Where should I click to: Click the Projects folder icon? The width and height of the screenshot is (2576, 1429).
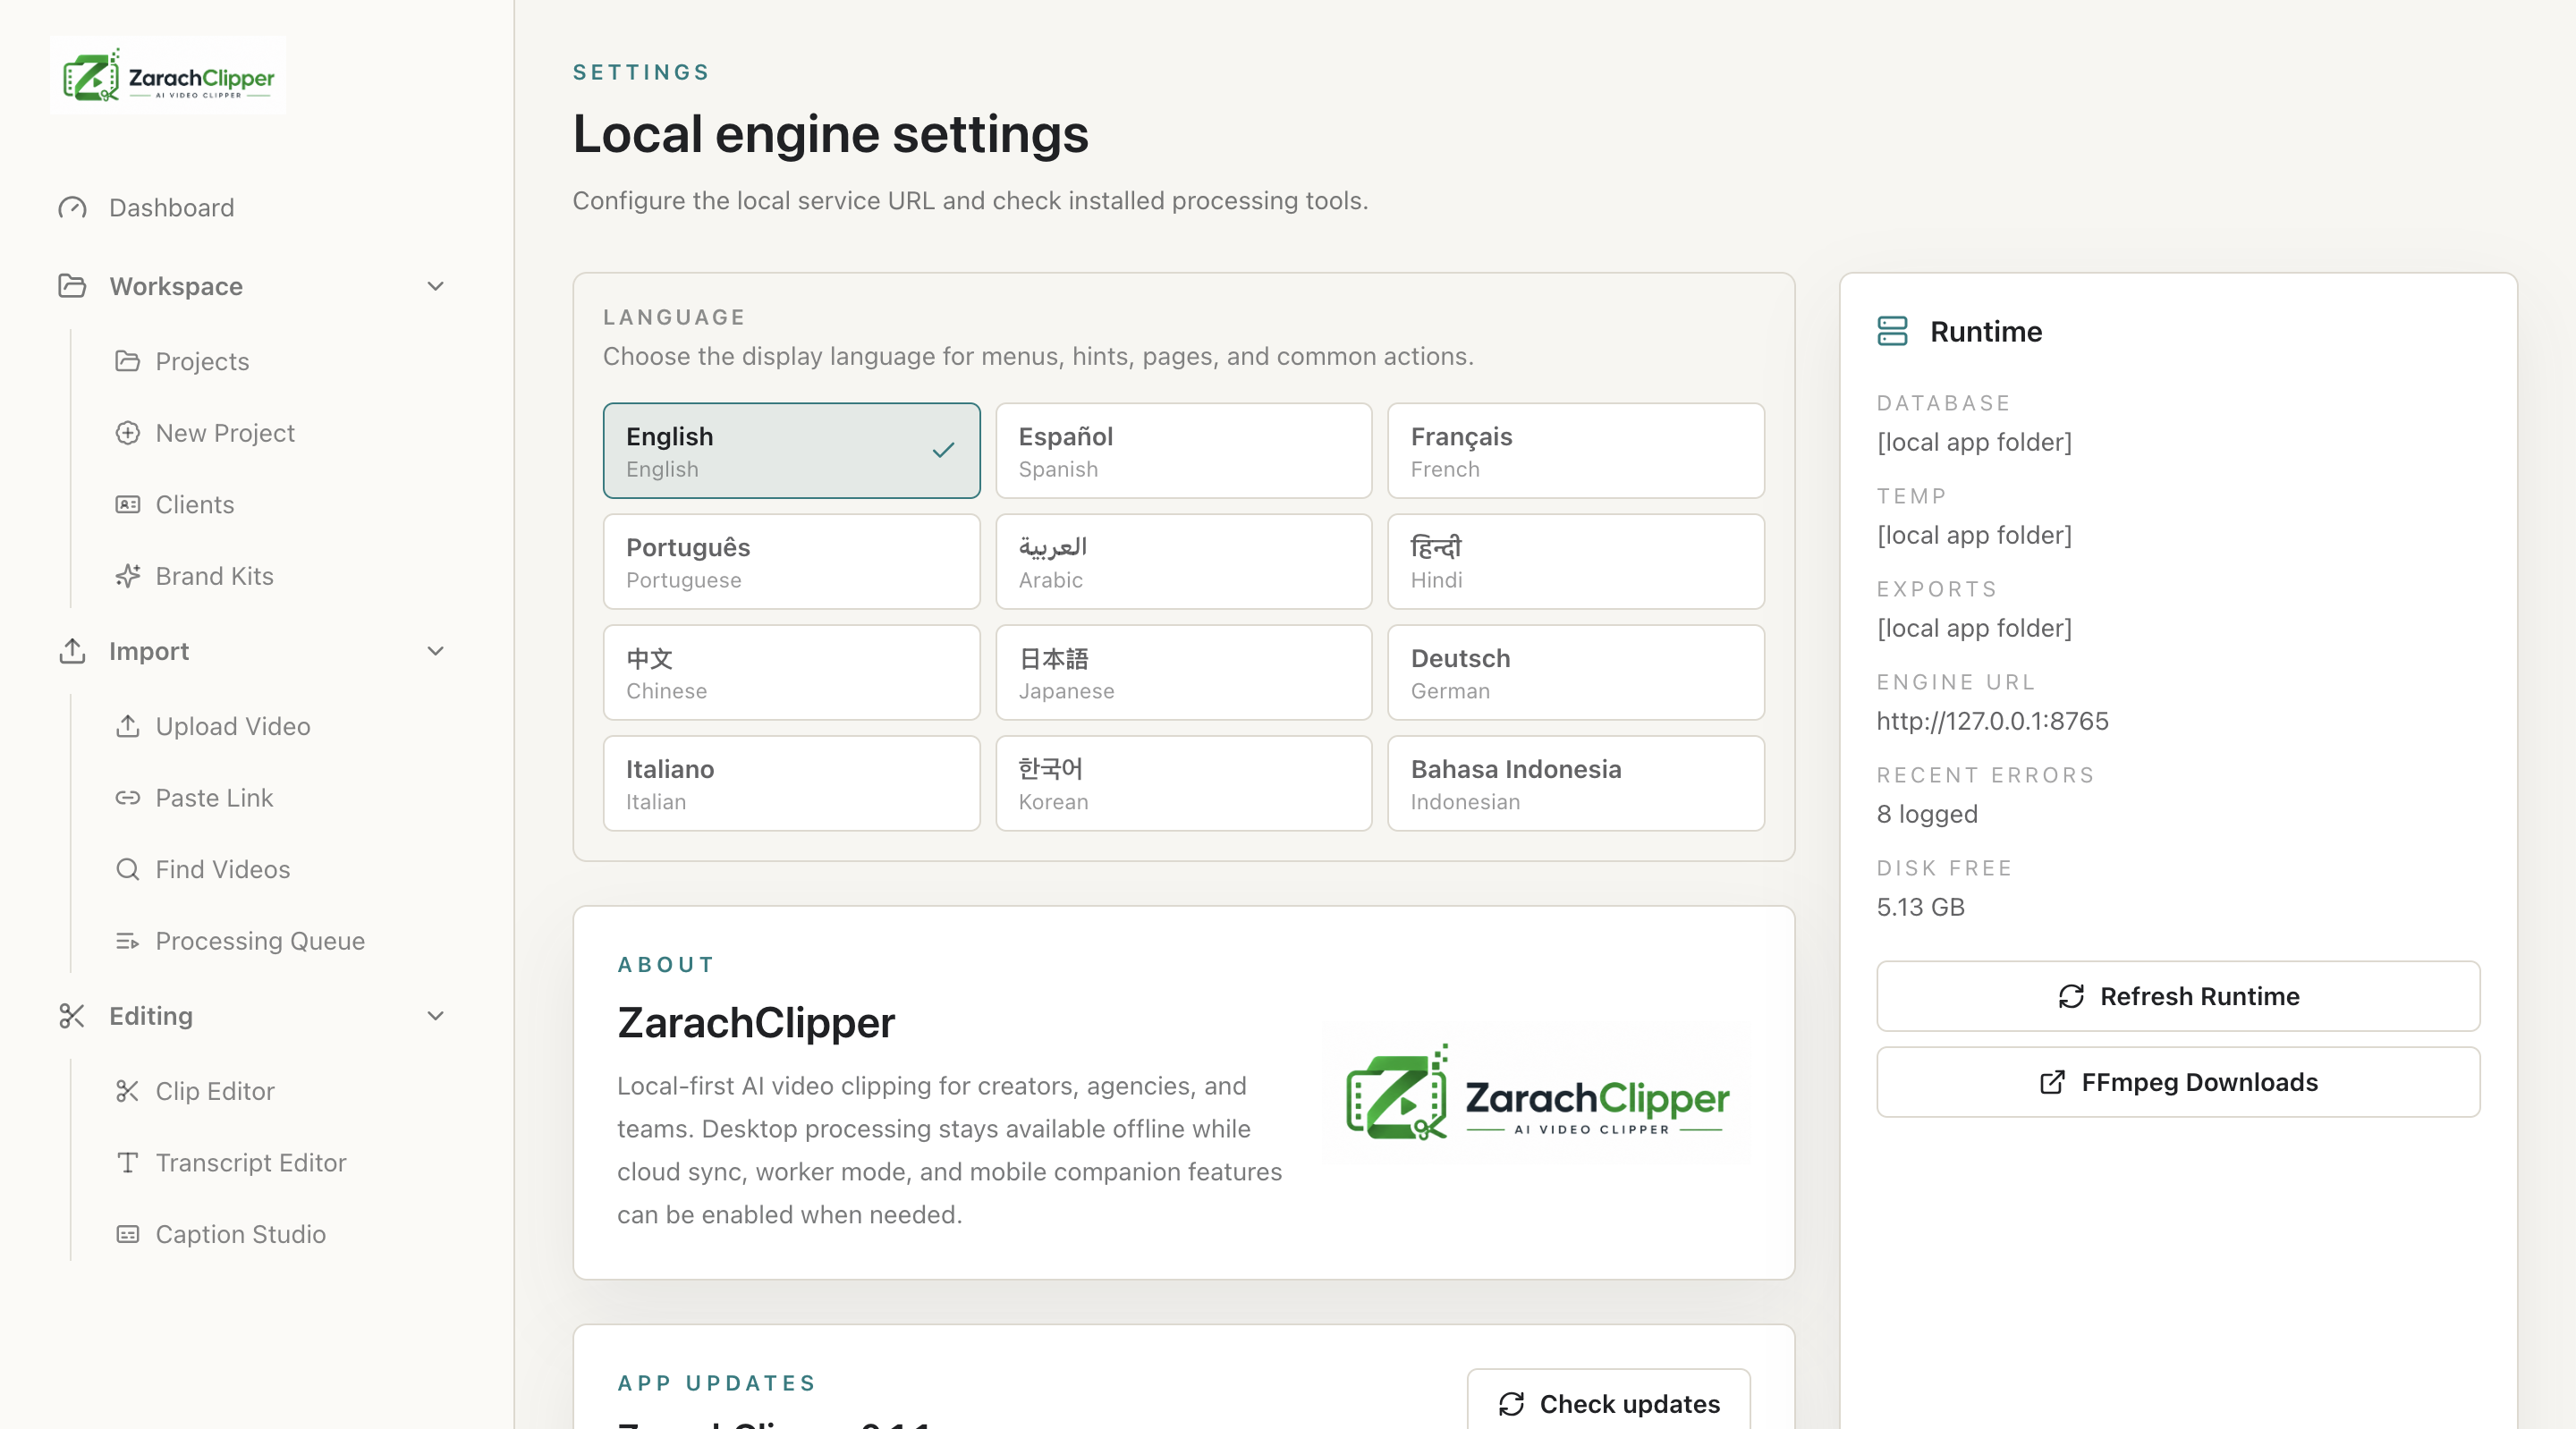127,361
